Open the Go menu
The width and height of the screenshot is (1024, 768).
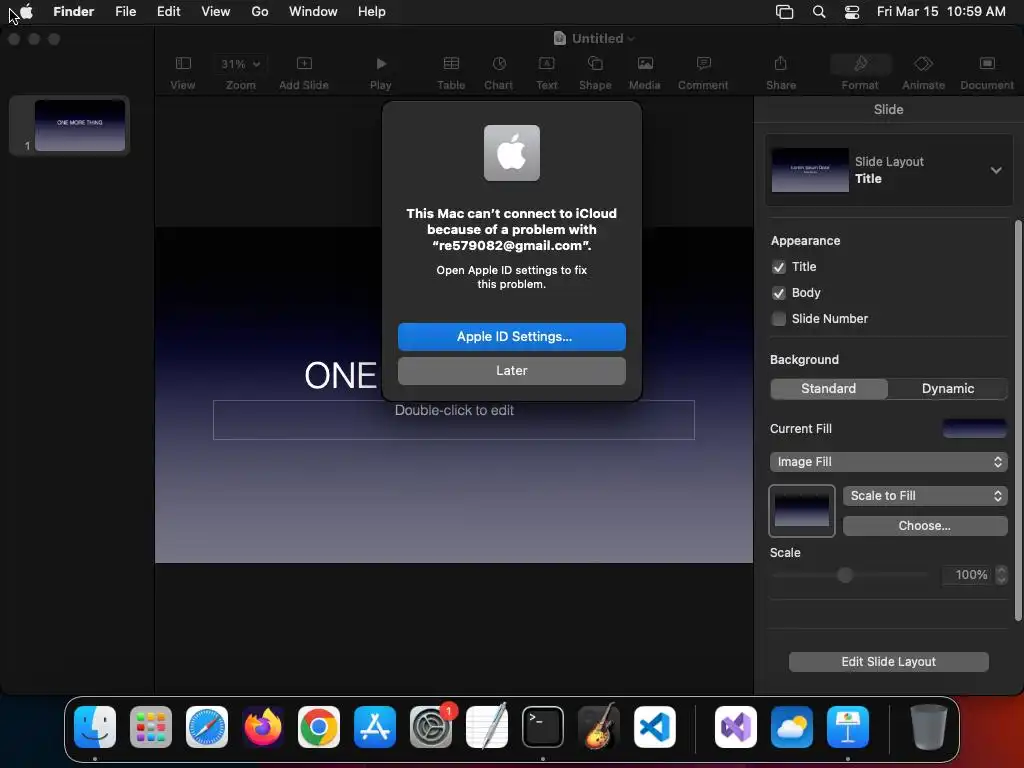(x=260, y=12)
